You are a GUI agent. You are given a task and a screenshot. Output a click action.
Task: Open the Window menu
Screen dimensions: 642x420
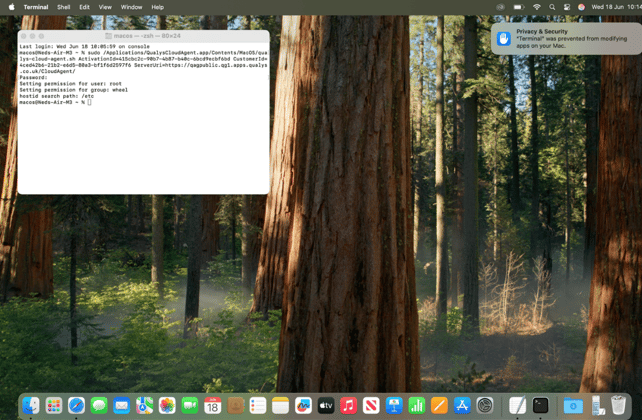pyautogui.click(x=131, y=7)
